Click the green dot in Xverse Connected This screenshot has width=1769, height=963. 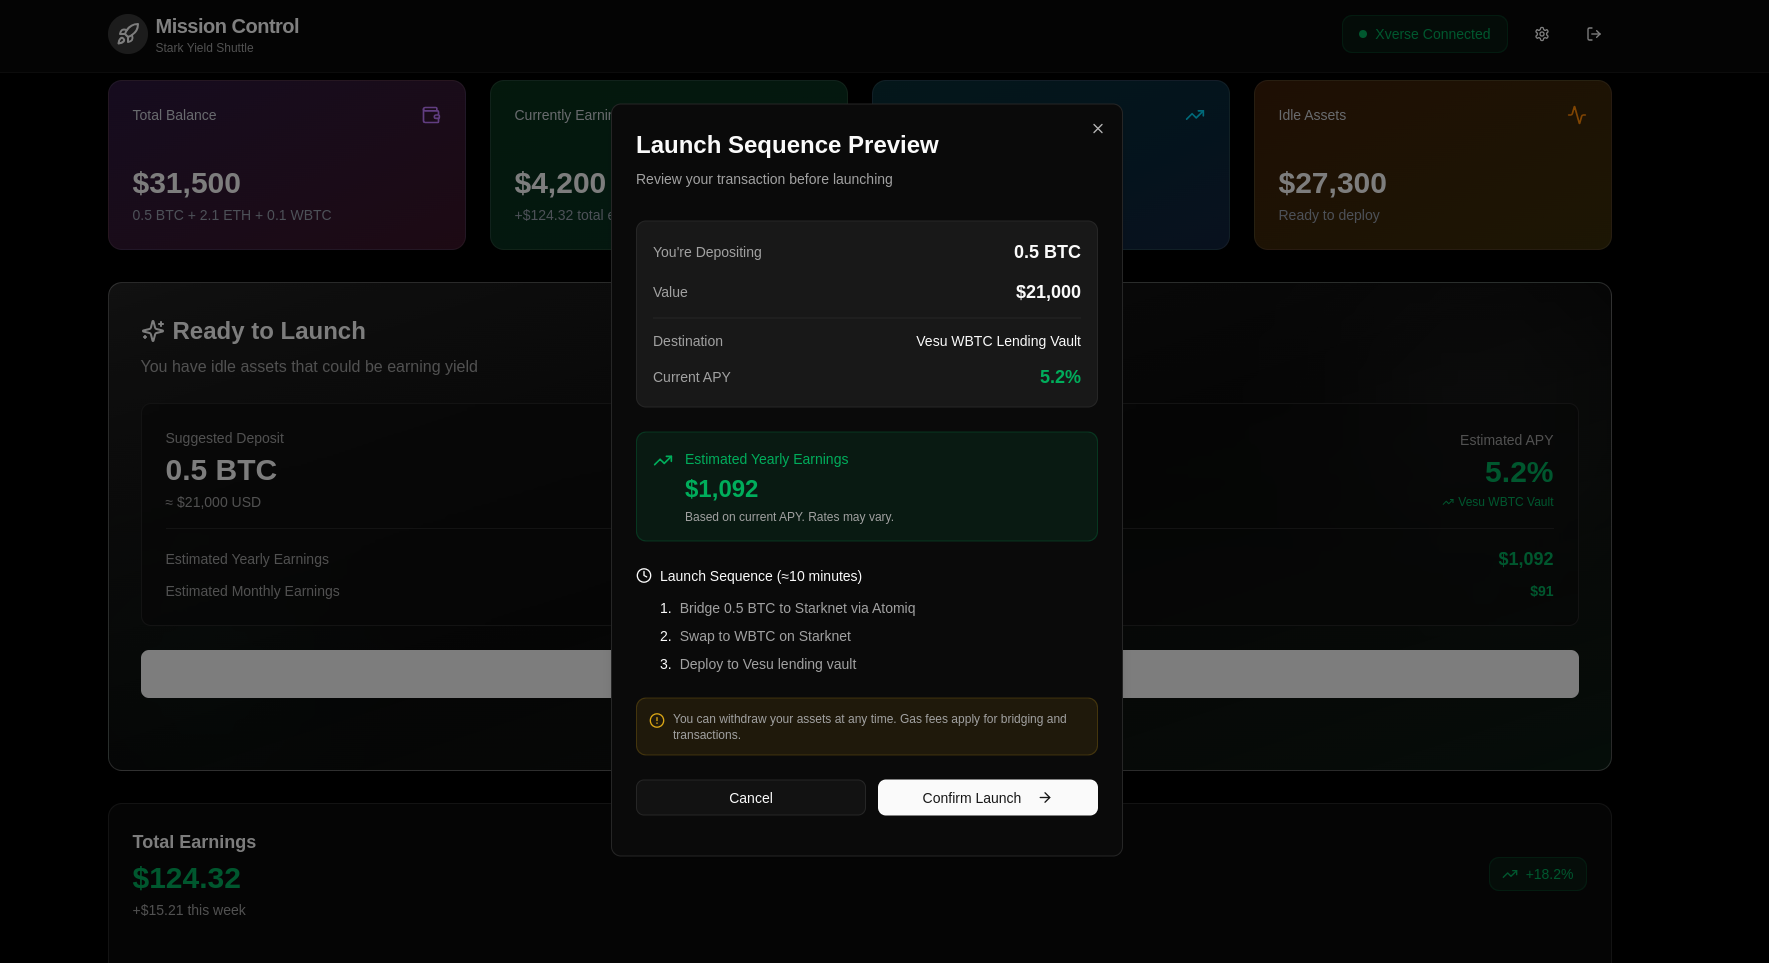pyautogui.click(x=1363, y=34)
